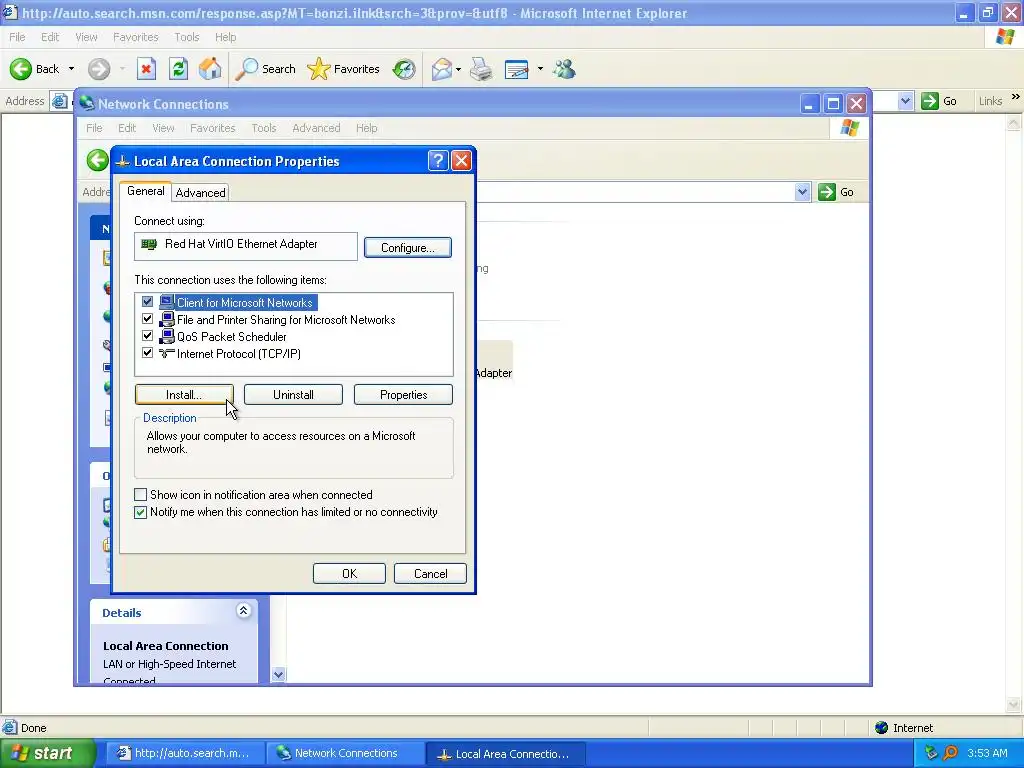Click the Back button in Internet Explorer
1024x768 pixels.
[x=34, y=69]
